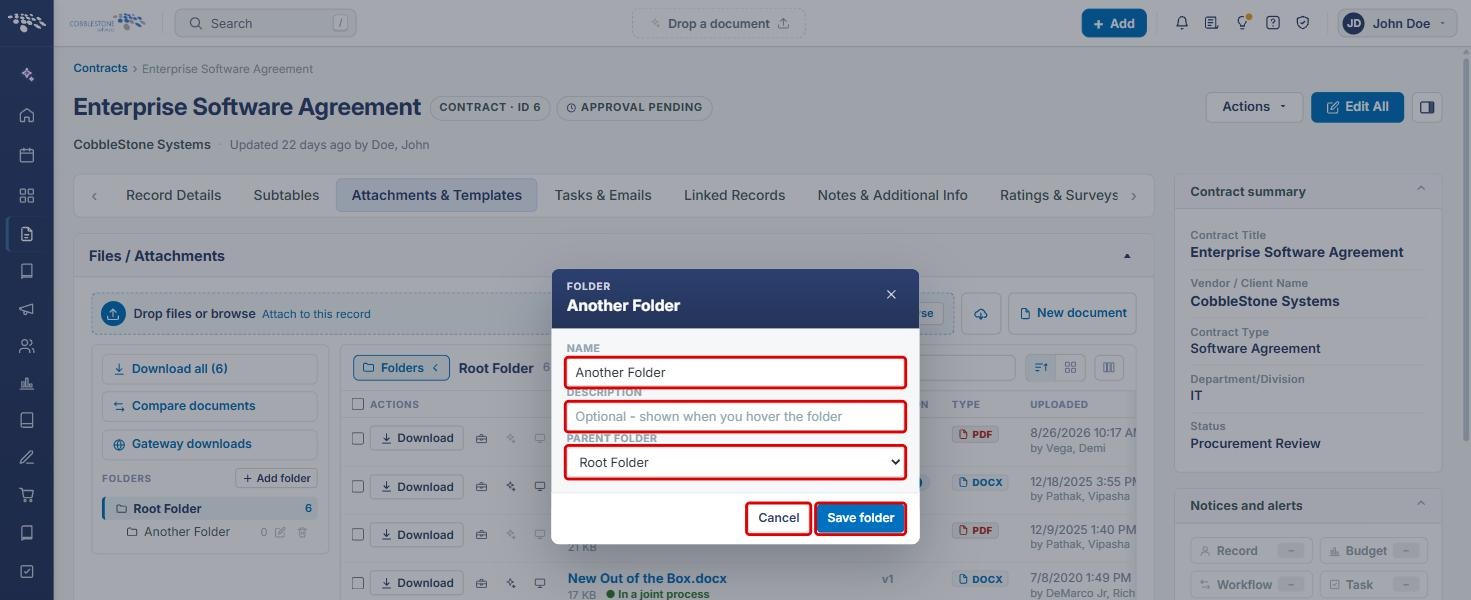Click the Add folder button
This screenshot has height=600, width=1471.
point(276,478)
